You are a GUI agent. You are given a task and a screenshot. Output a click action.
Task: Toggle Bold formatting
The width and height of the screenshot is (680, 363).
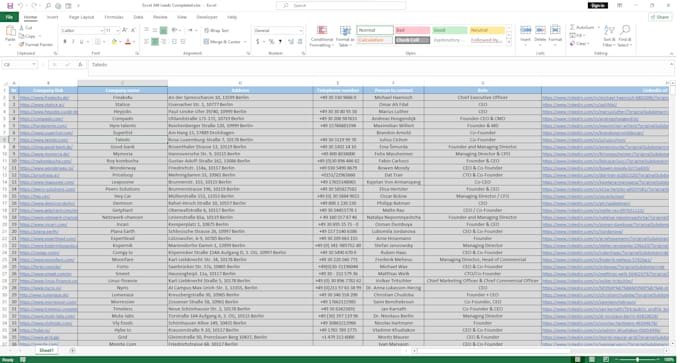coord(65,42)
